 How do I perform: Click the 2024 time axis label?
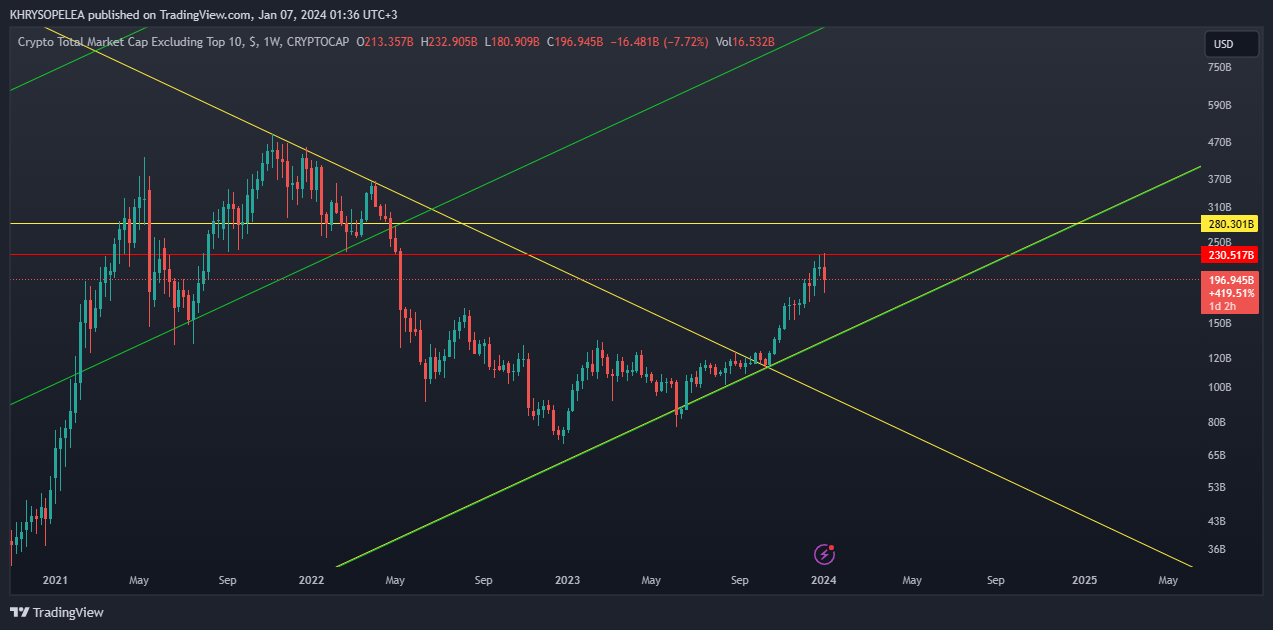pos(824,580)
